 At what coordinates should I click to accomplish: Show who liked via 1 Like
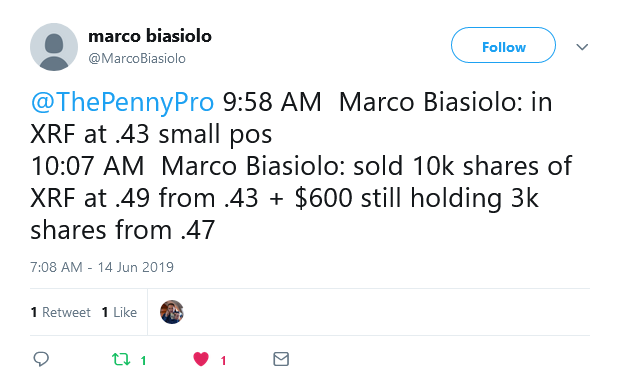point(119,312)
